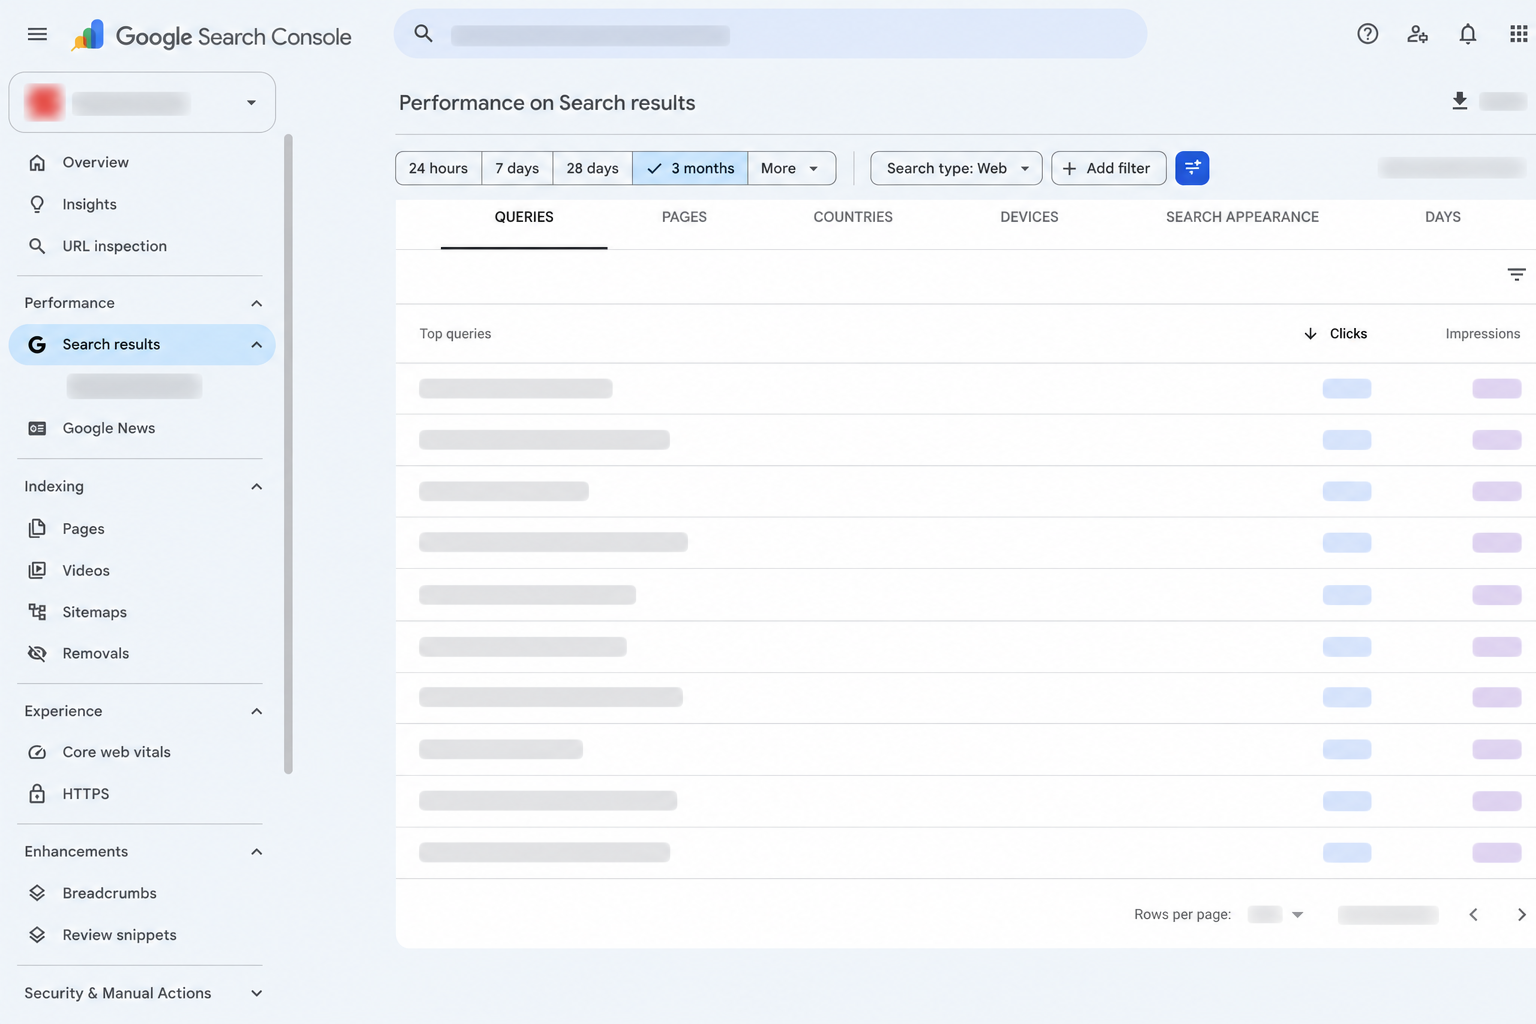Switch to the DEVICES tab
Viewport: 1536px width, 1024px height.
tap(1029, 217)
